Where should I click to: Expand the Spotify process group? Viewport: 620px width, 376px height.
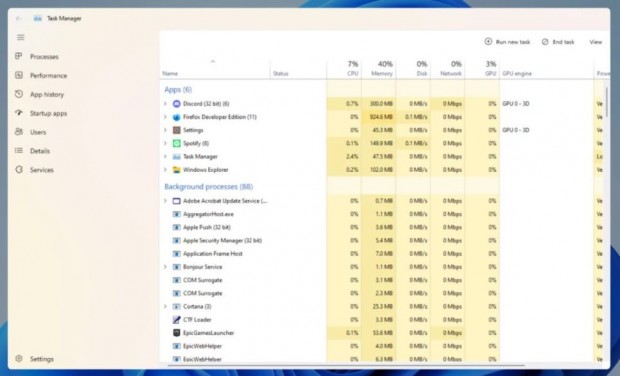165,143
